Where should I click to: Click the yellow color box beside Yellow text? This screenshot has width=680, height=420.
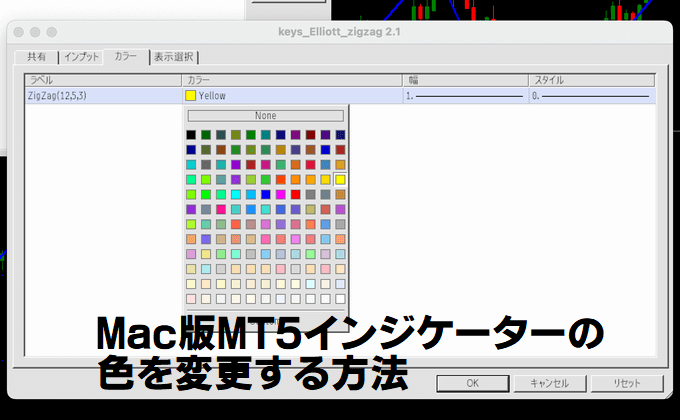tap(190, 95)
